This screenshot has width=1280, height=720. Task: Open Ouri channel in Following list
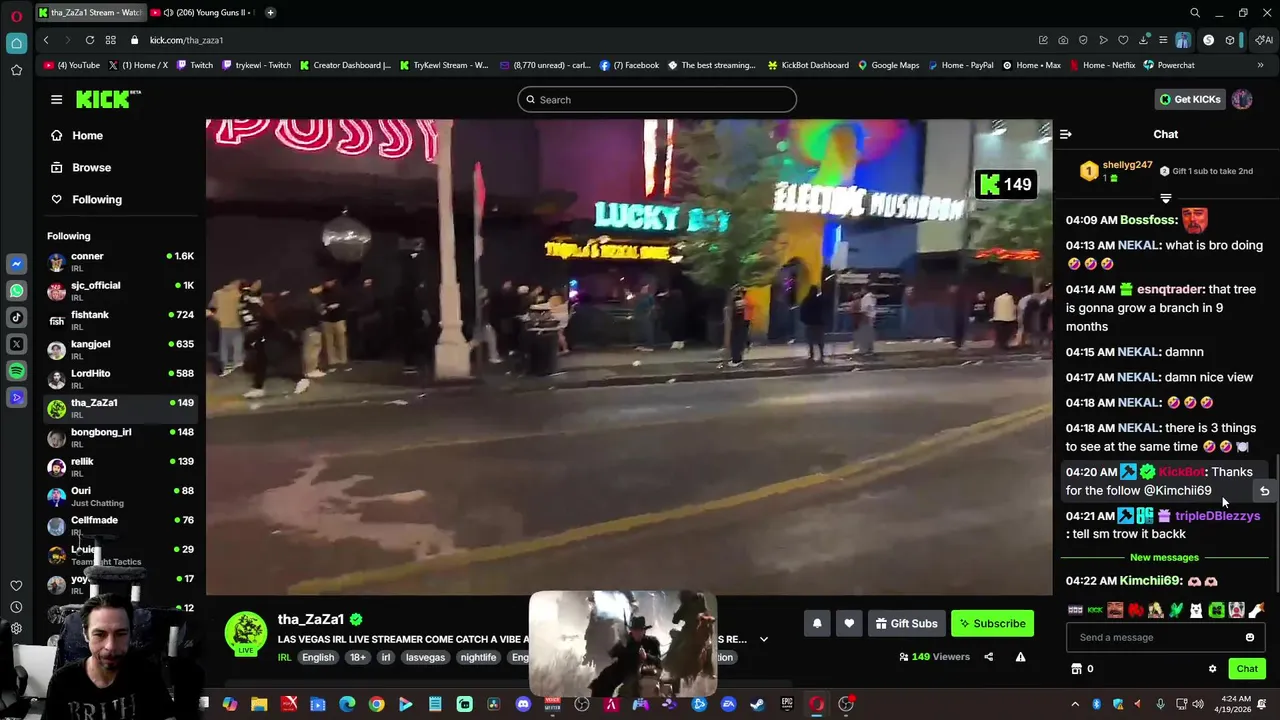pos(120,496)
